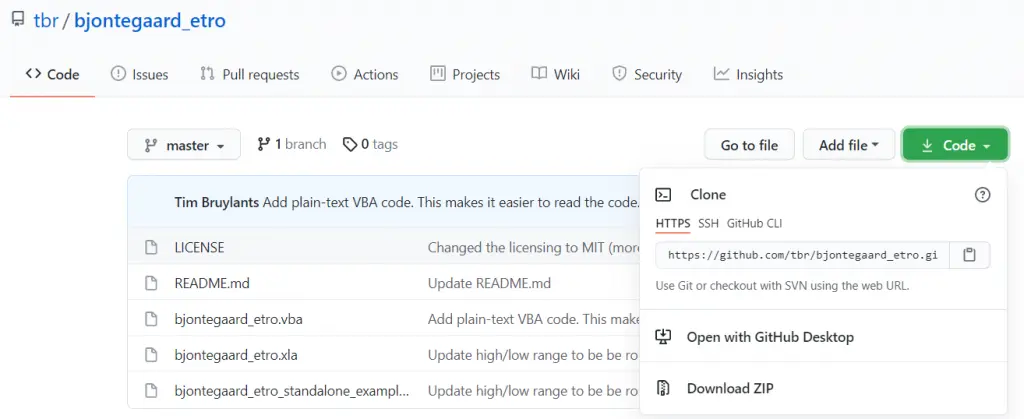Image resolution: width=1024 pixels, height=419 pixels.
Task: Expand the Add file dropdown
Action: click(x=849, y=145)
